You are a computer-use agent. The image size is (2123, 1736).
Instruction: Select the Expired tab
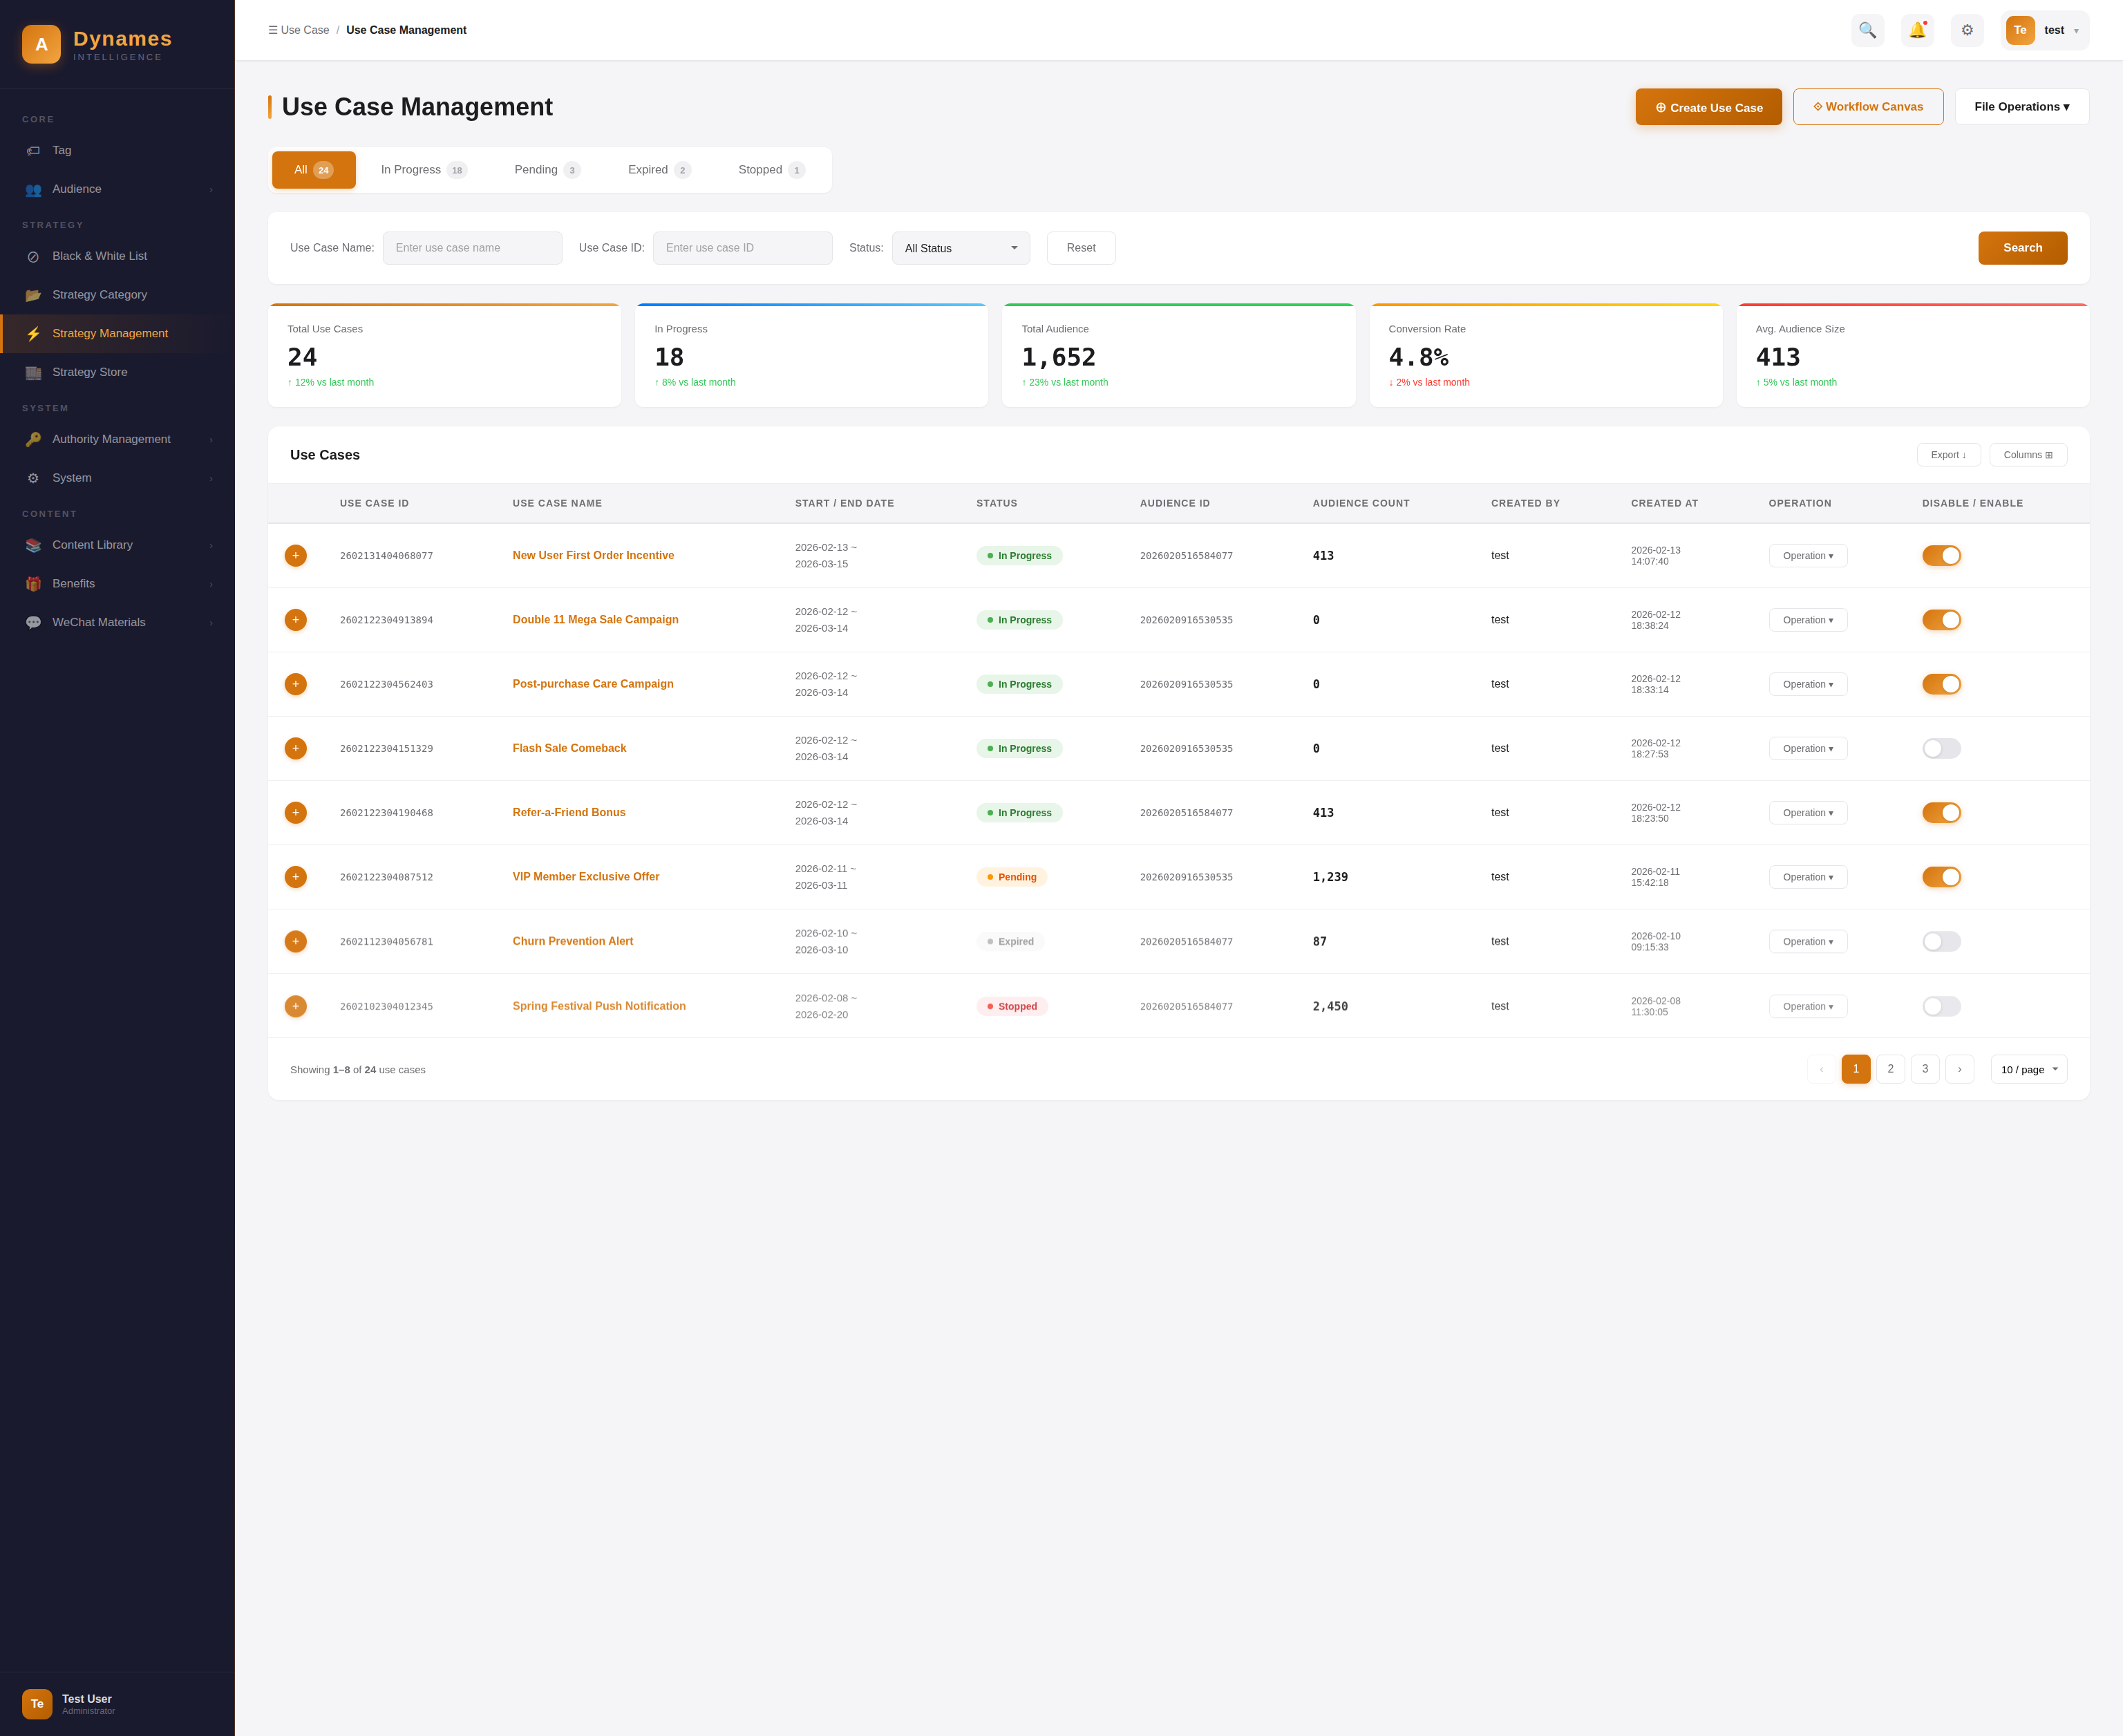coord(658,170)
